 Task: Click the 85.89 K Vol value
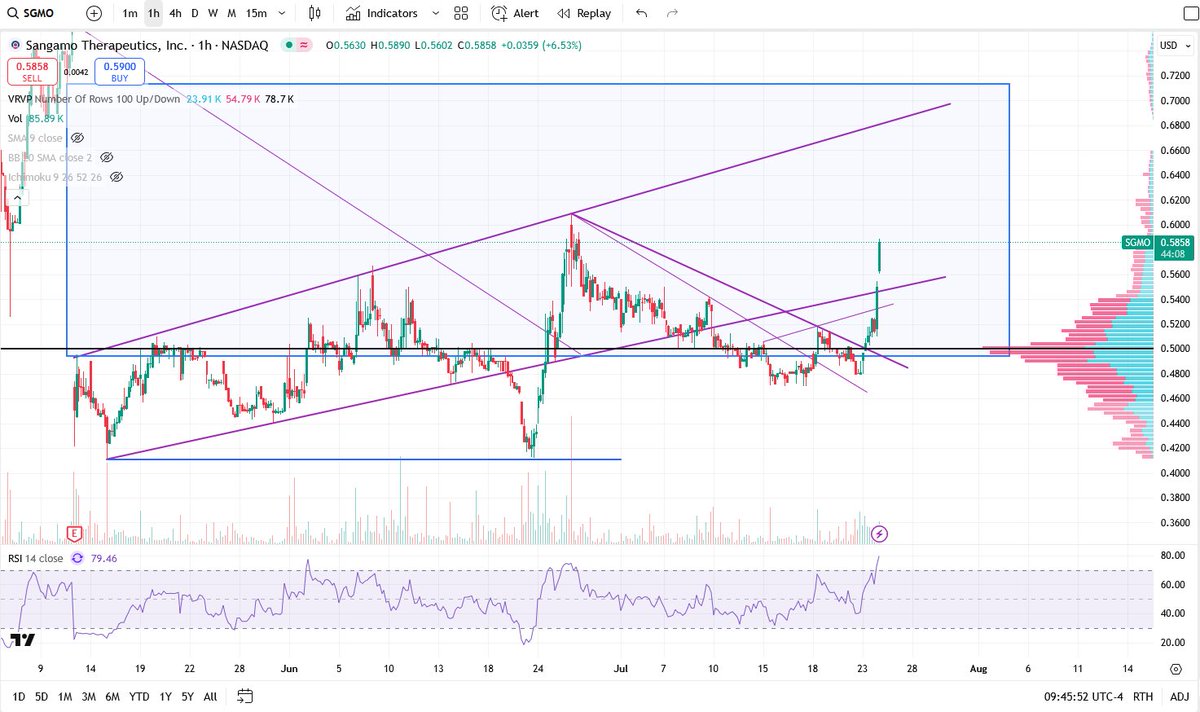click(46, 118)
